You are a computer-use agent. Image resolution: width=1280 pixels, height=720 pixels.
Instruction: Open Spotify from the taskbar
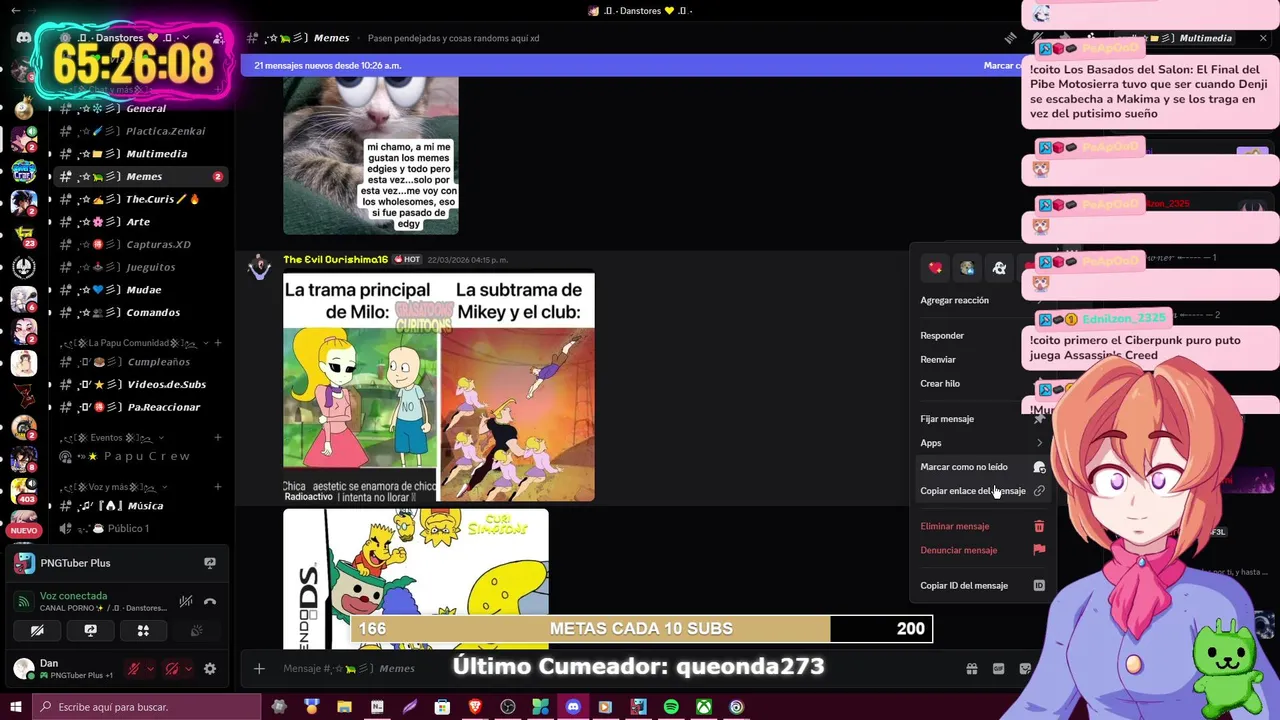tap(671, 707)
